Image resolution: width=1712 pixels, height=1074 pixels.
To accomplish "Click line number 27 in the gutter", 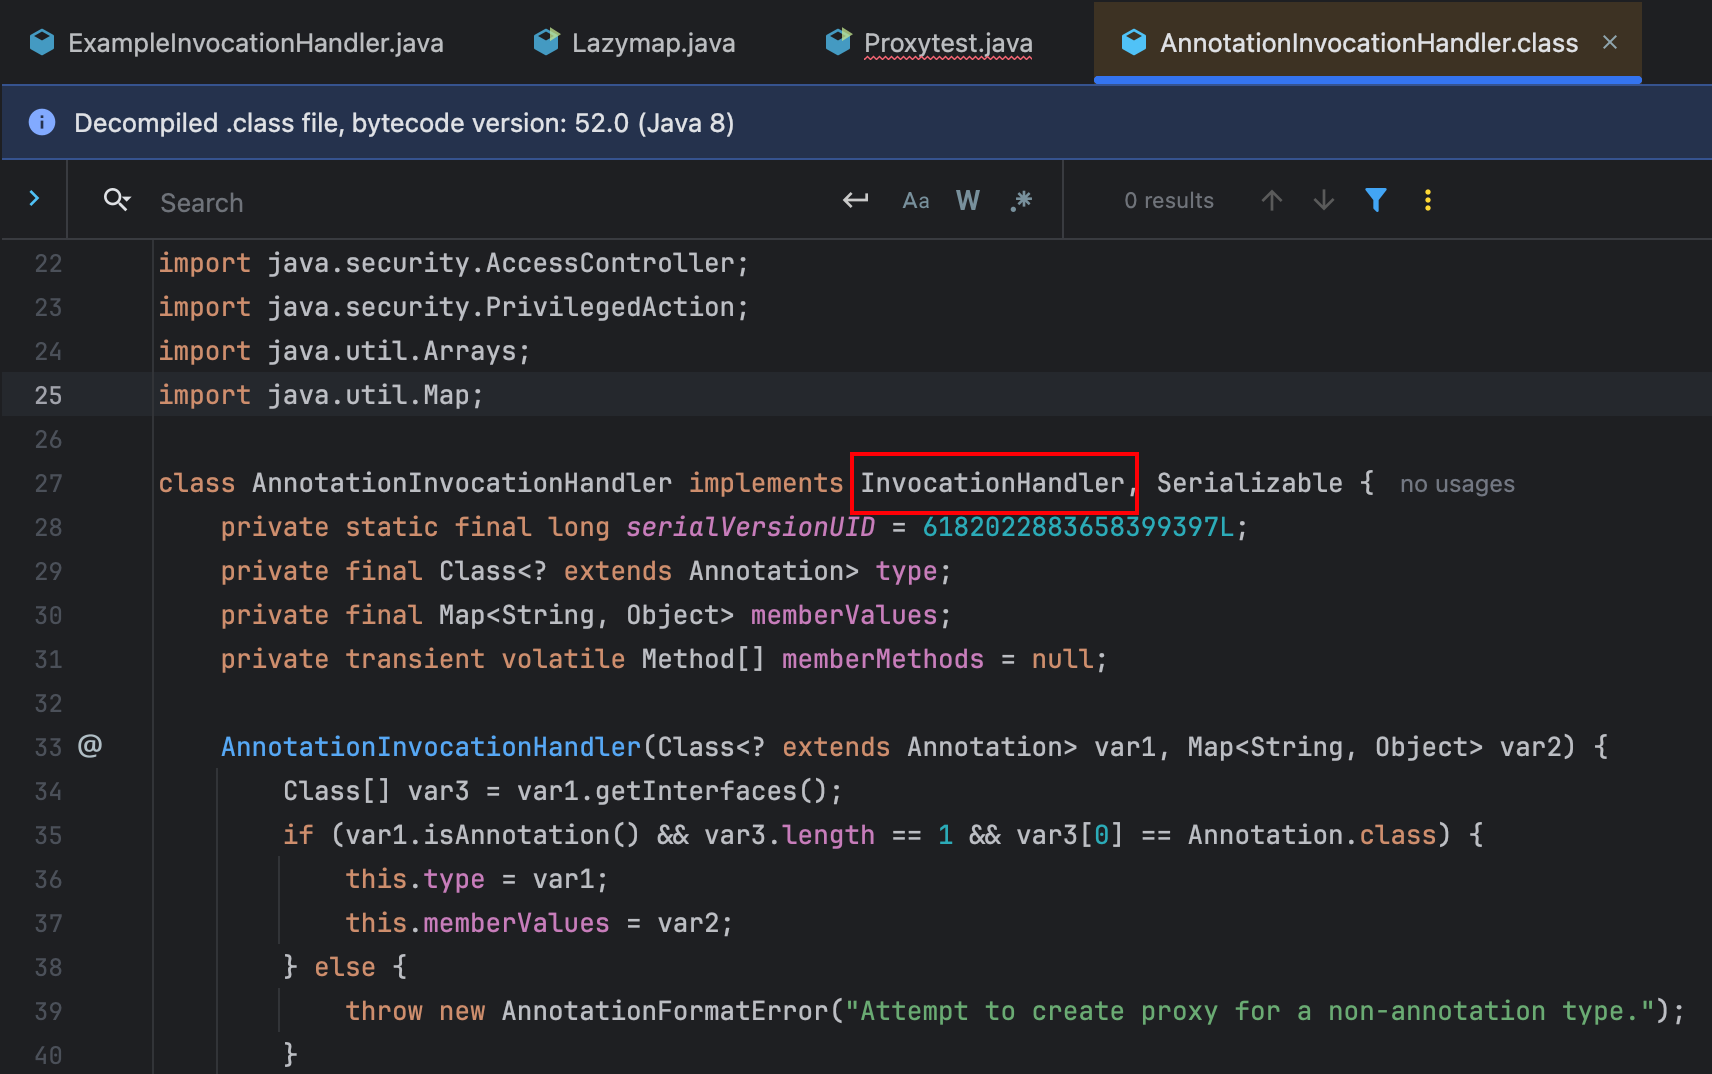I will tap(48, 483).
